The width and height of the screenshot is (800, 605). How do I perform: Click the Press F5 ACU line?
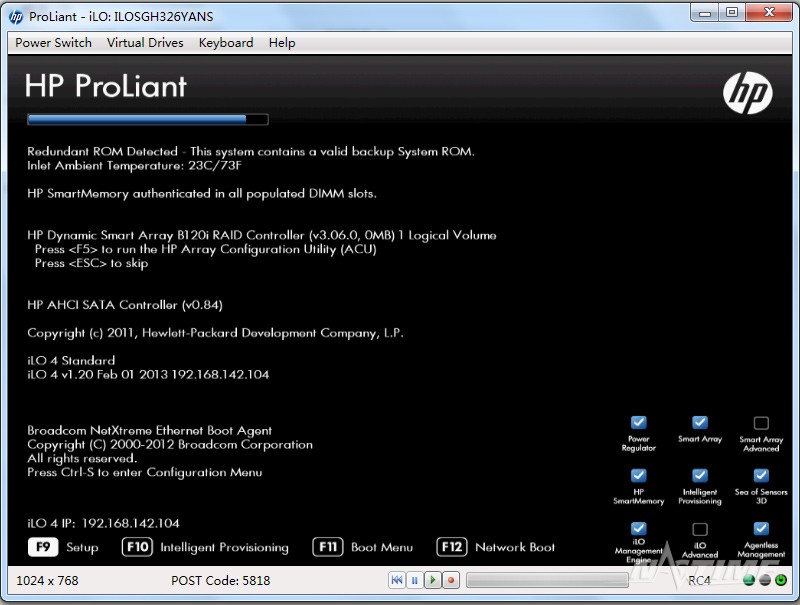point(206,249)
